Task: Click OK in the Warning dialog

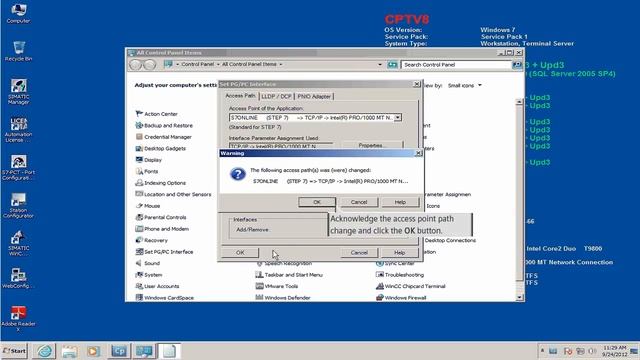Action: tap(317, 202)
